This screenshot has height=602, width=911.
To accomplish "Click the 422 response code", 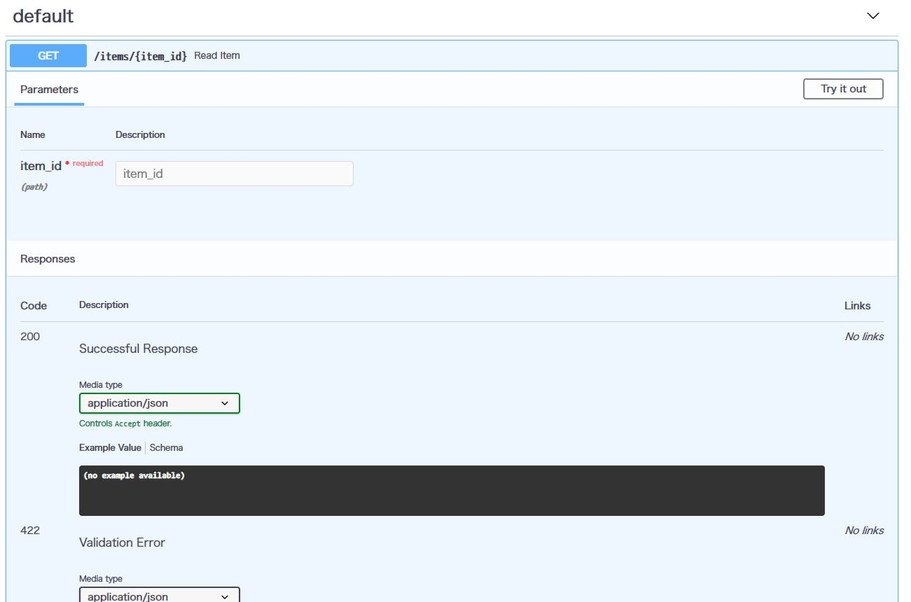I will pyautogui.click(x=30, y=530).
